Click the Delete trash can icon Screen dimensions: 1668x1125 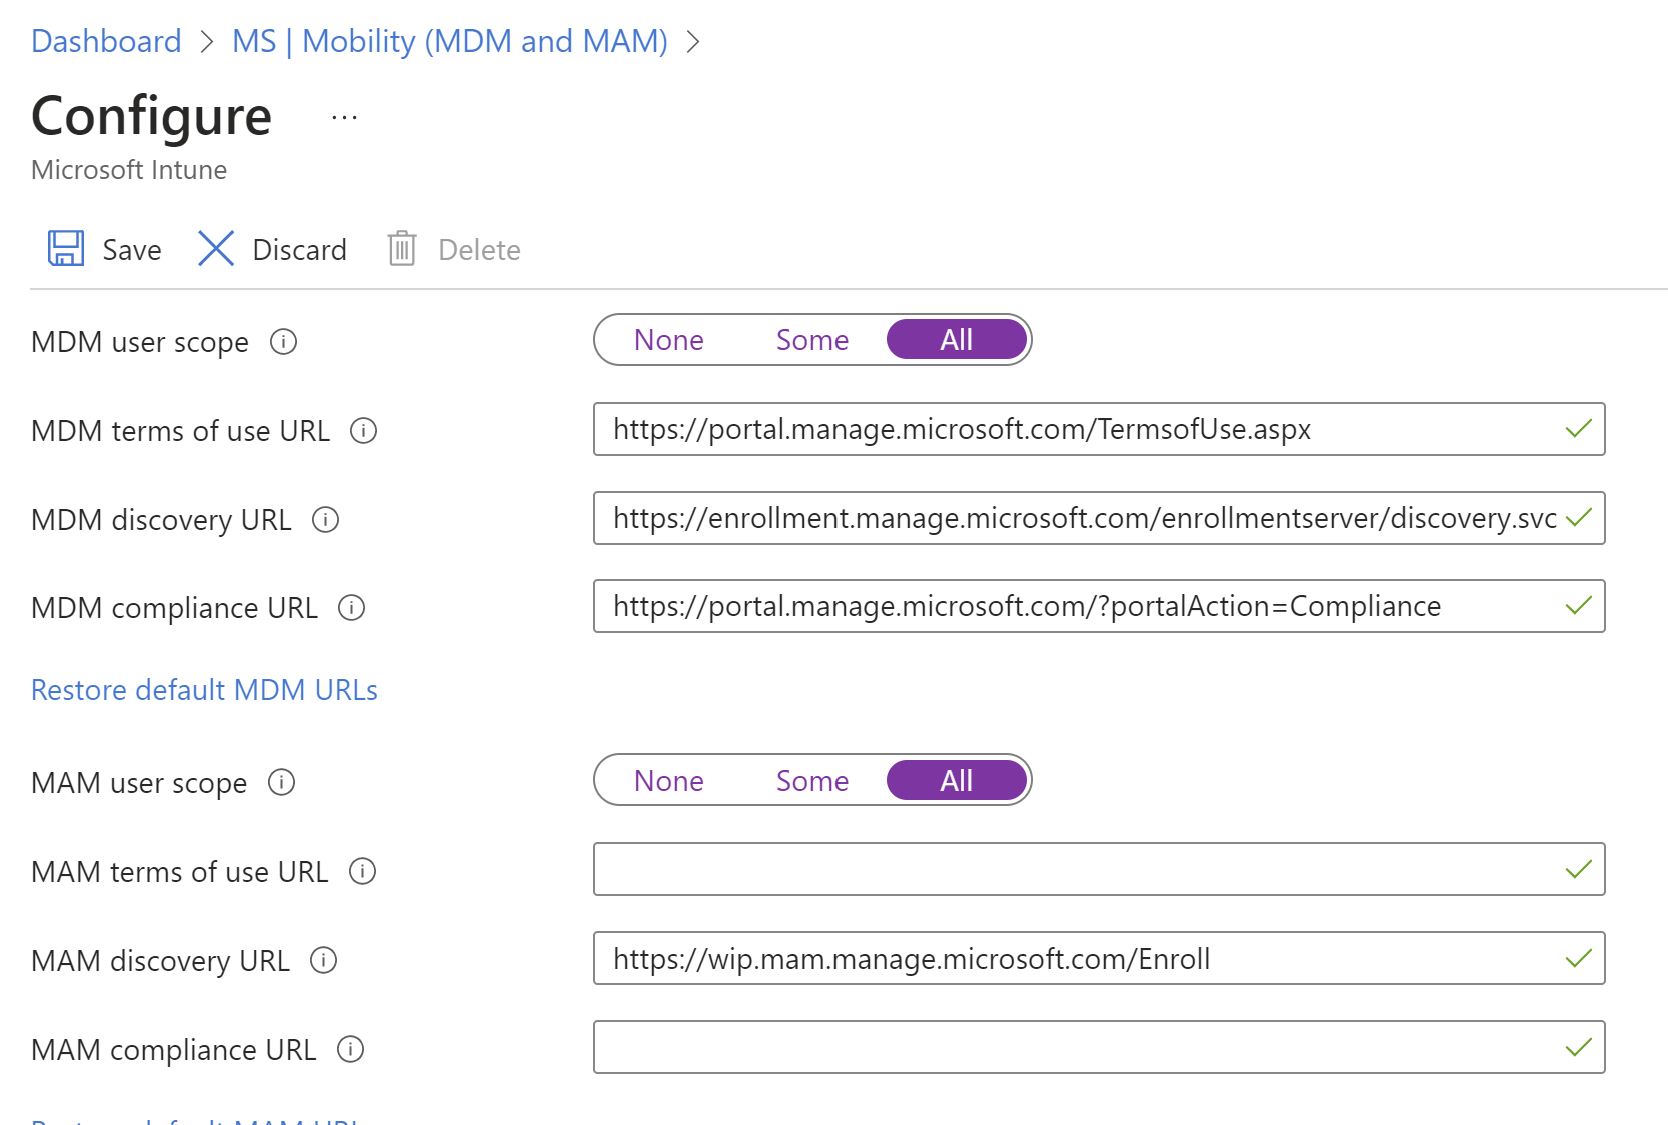click(402, 248)
